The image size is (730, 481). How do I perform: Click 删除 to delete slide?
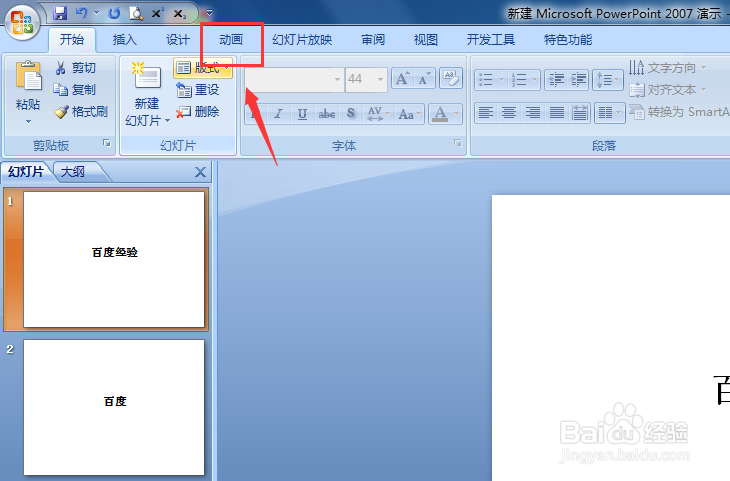(x=197, y=112)
